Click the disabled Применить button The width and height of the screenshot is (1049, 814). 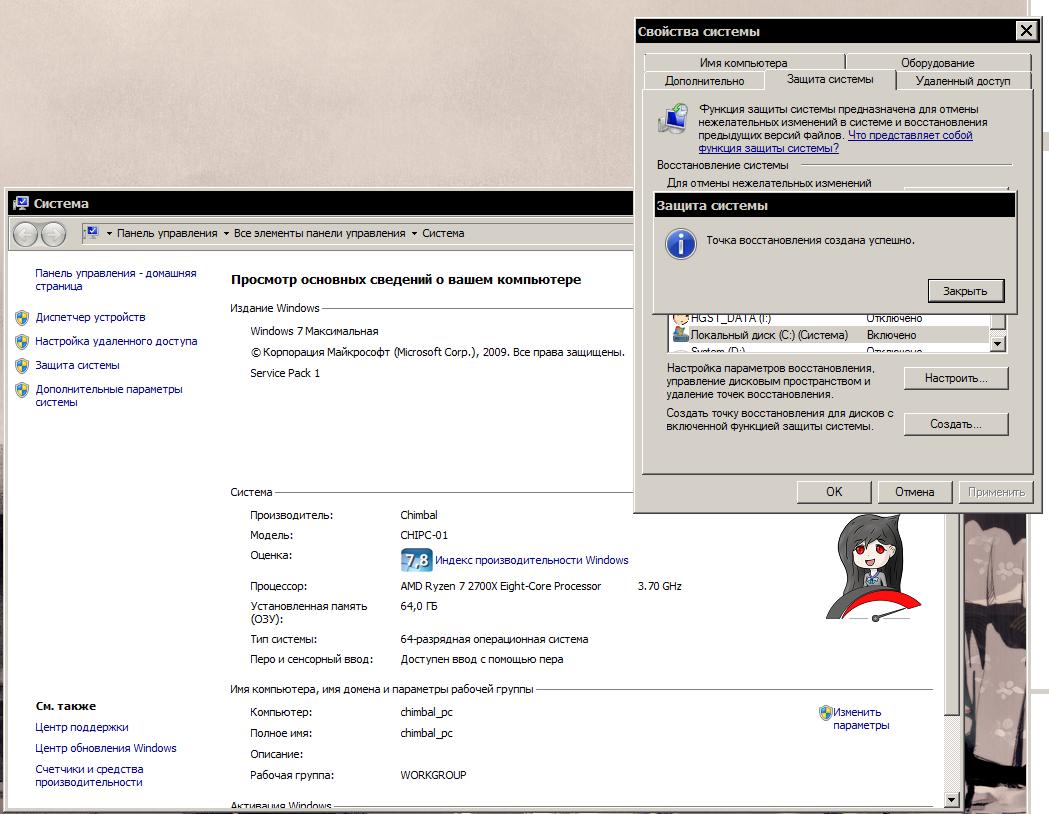click(996, 492)
